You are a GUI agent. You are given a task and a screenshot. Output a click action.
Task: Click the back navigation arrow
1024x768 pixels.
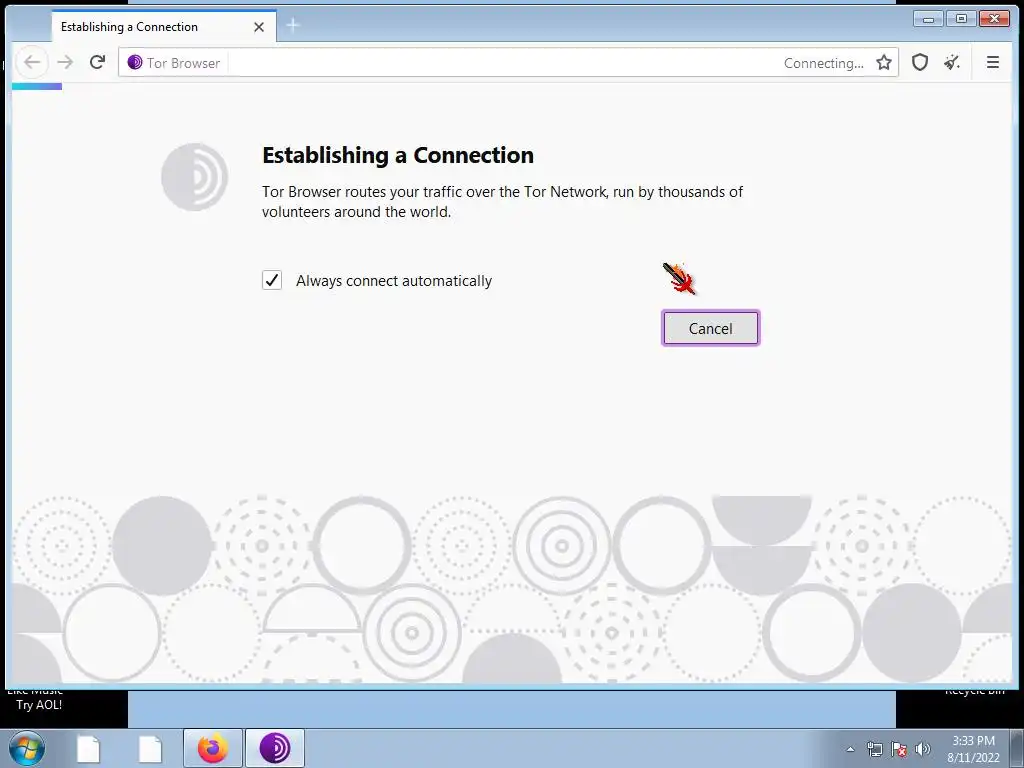31,63
